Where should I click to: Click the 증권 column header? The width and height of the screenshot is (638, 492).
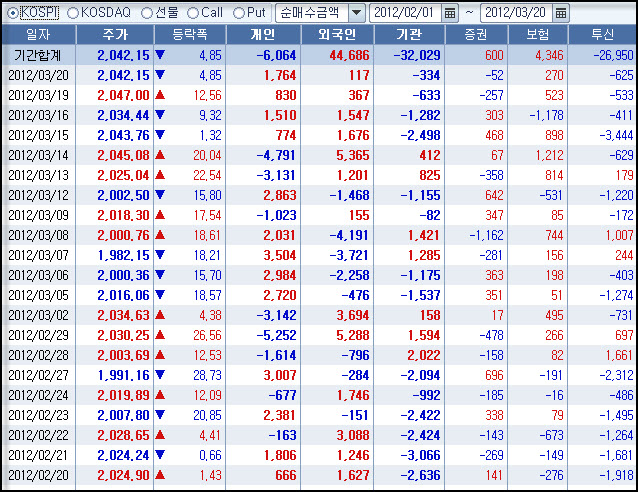click(x=476, y=34)
